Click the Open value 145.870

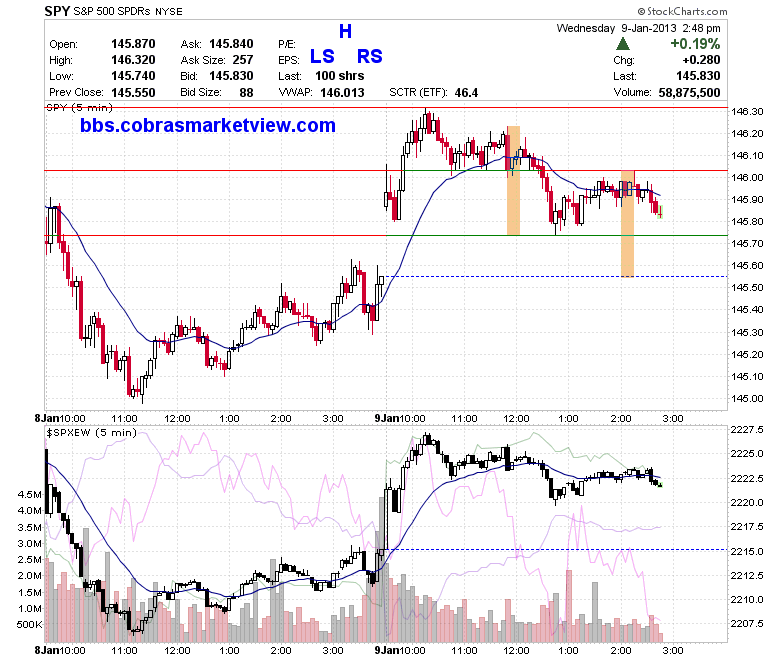coord(133,44)
